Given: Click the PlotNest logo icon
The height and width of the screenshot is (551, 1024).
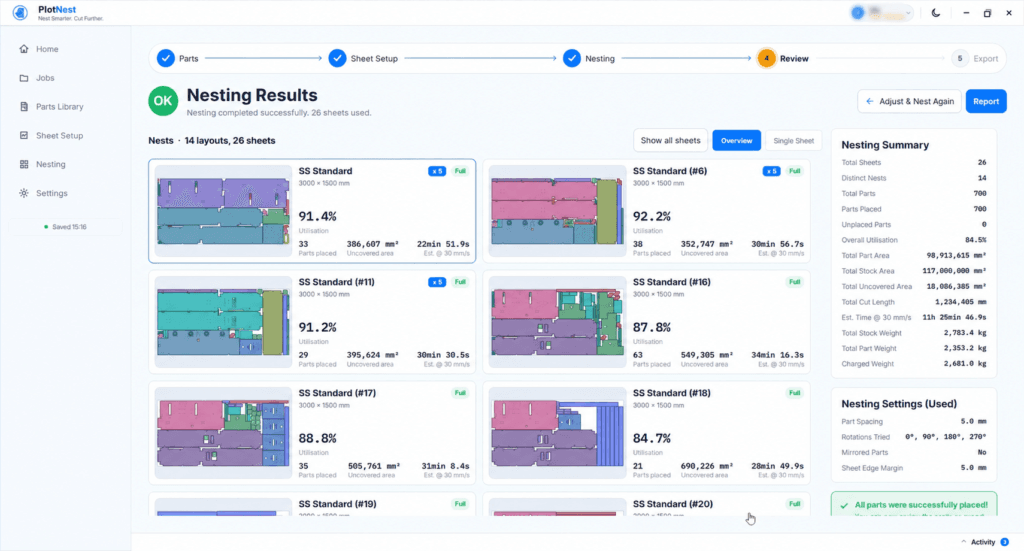Looking at the screenshot, I should (x=20, y=12).
